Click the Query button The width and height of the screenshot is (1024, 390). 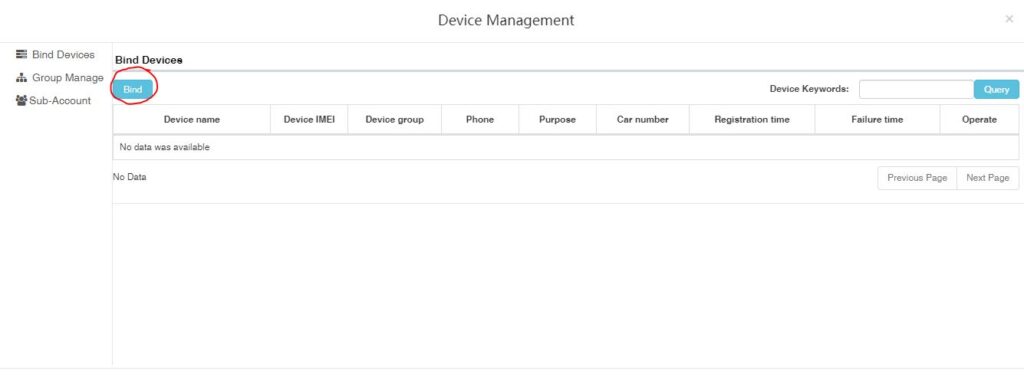(996, 89)
